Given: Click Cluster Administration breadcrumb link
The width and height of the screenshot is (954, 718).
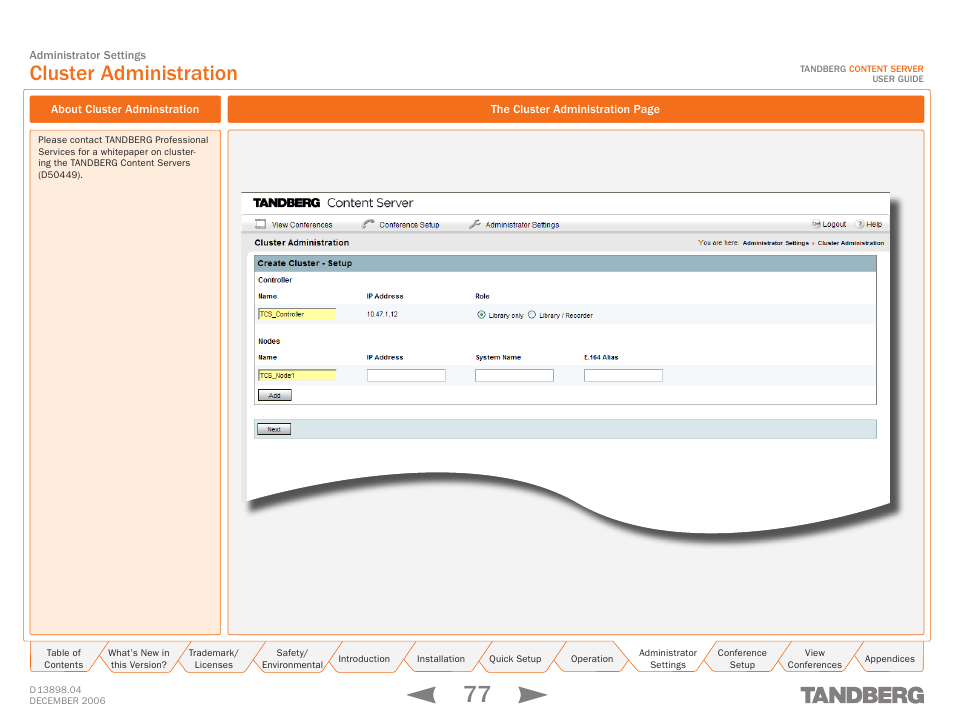Looking at the screenshot, I should [x=851, y=243].
